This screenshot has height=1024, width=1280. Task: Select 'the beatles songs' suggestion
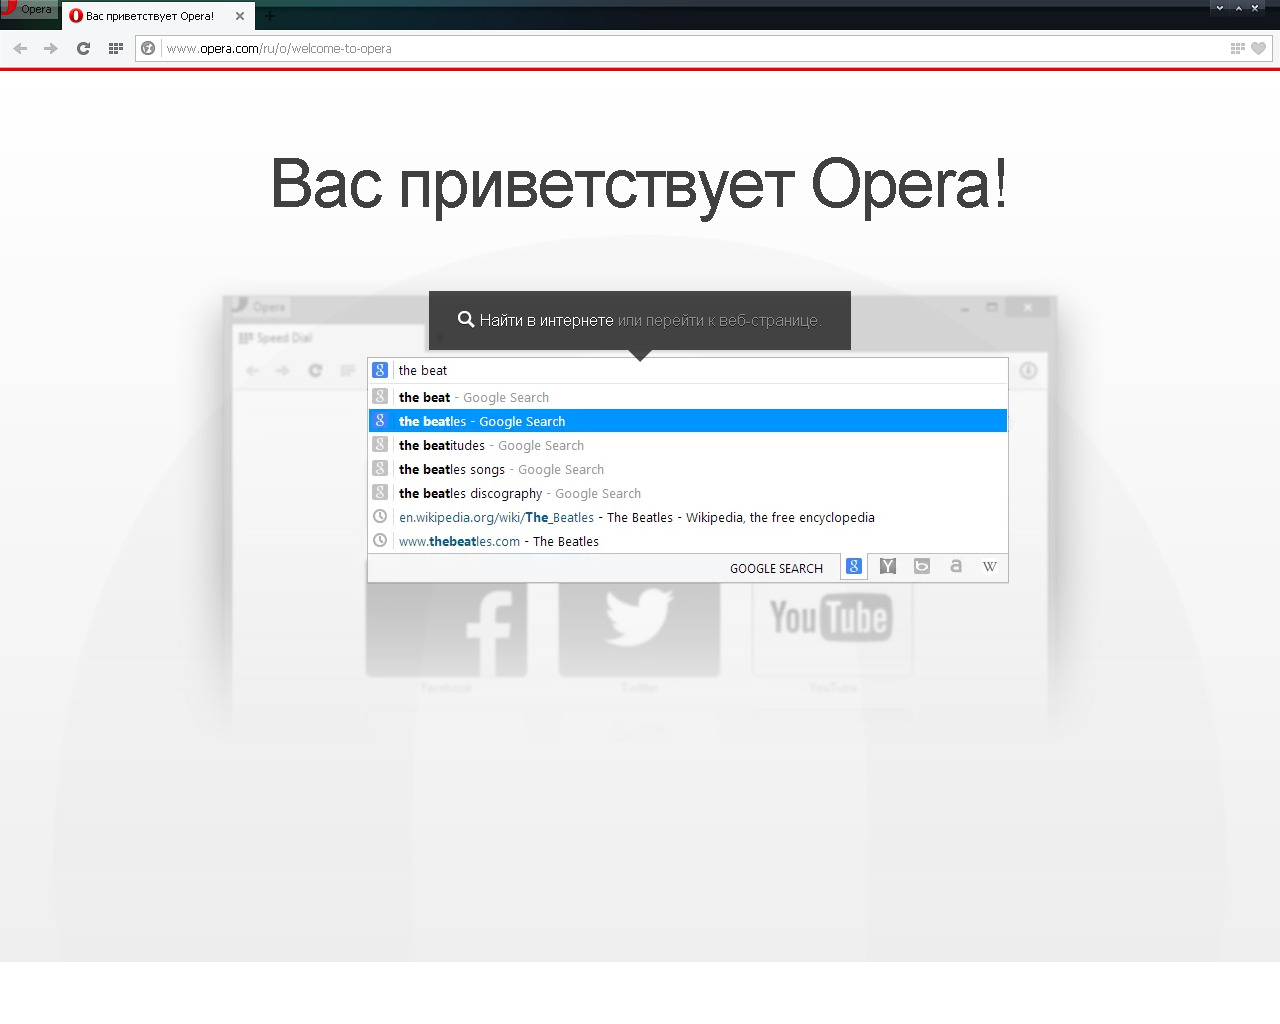pos(688,469)
